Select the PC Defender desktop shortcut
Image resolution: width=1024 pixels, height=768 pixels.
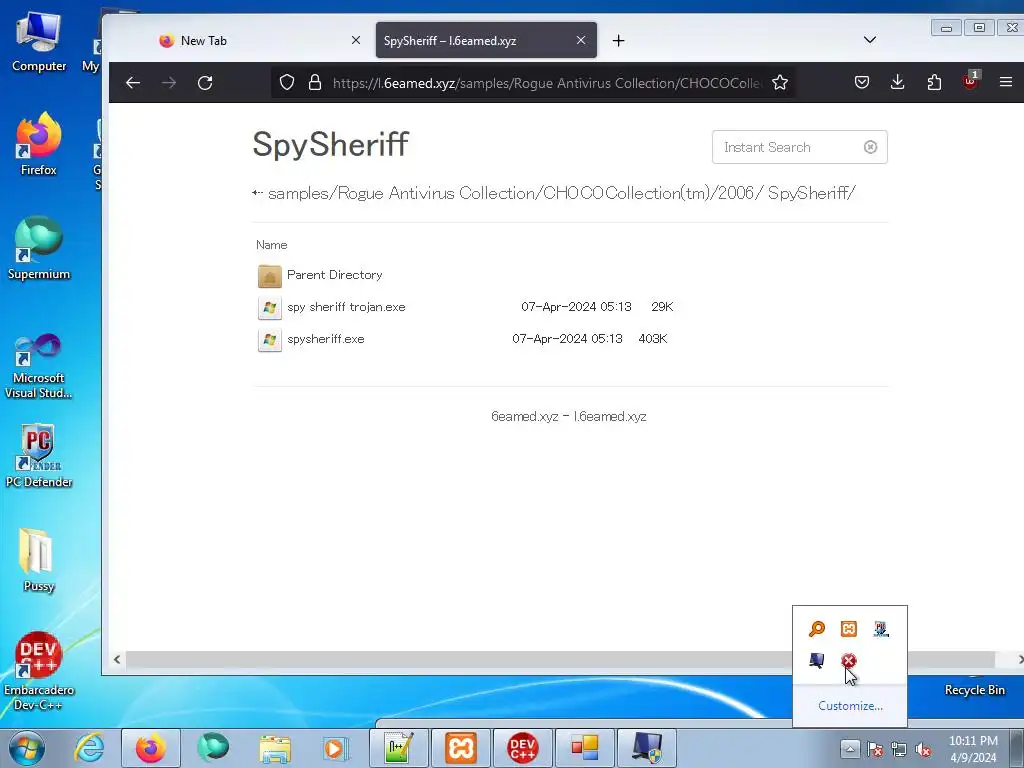click(x=39, y=456)
